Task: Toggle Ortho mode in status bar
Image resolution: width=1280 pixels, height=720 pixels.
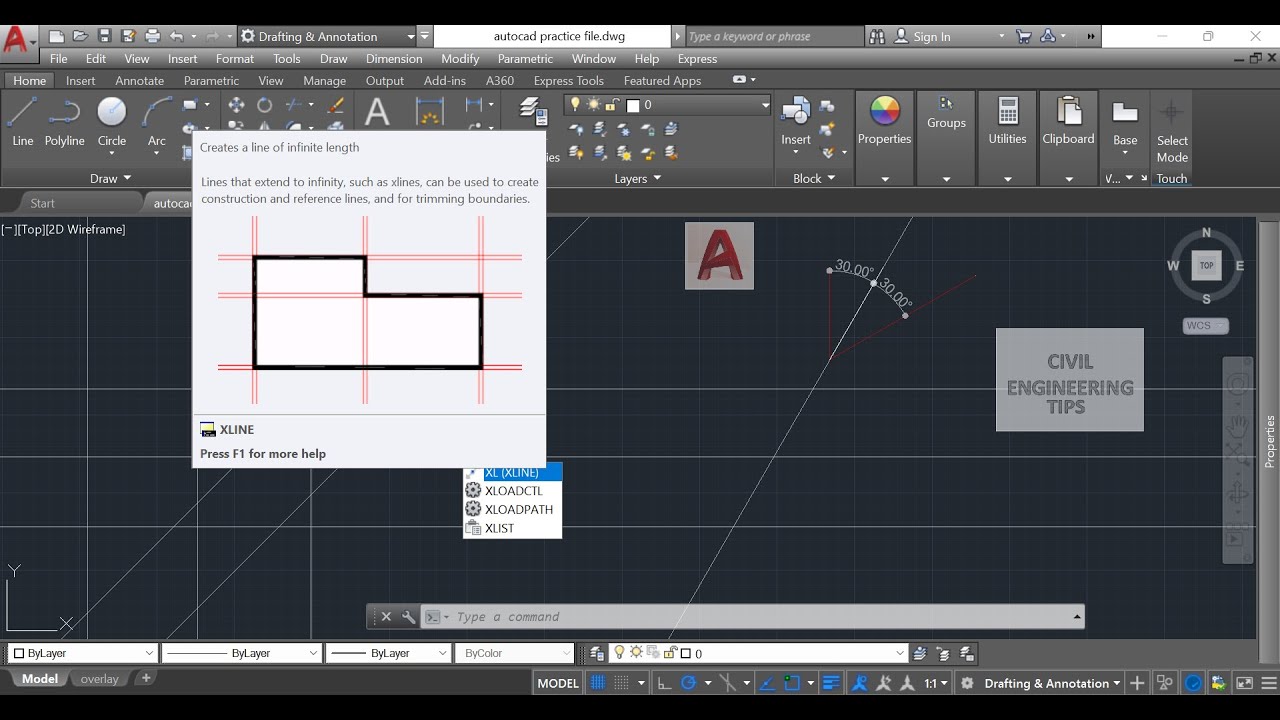Action: [663, 683]
